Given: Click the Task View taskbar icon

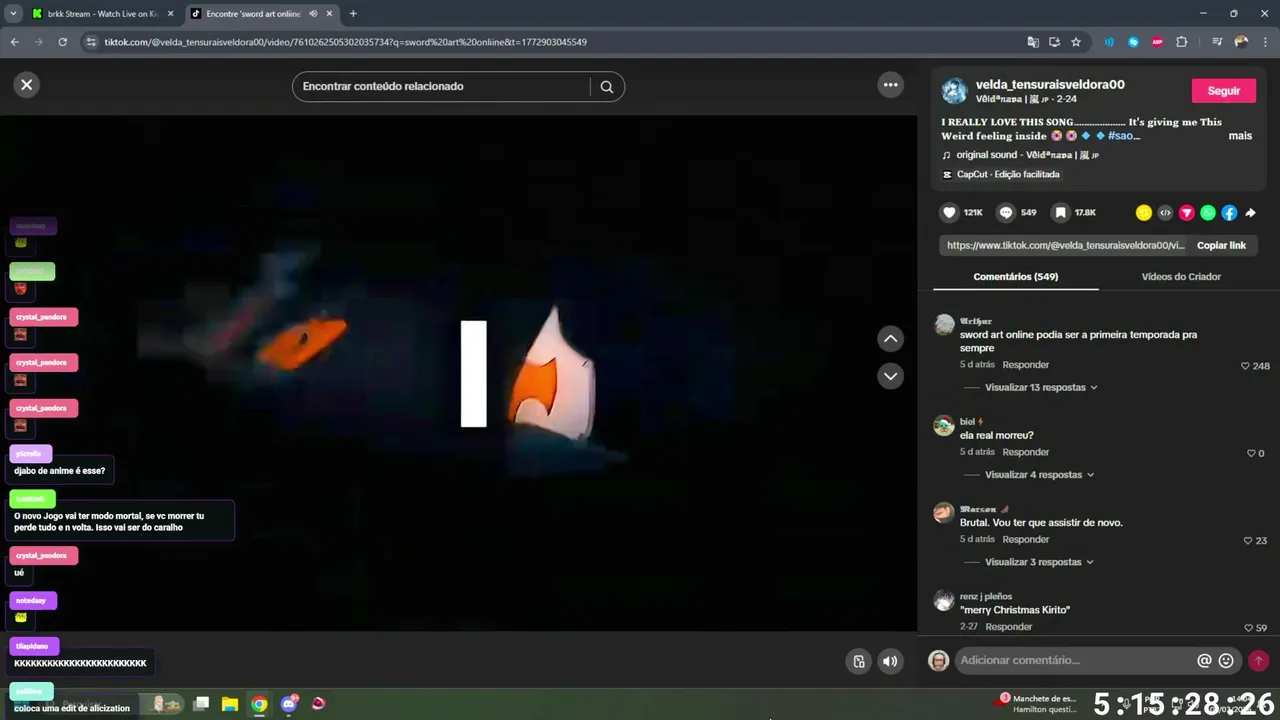Looking at the screenshot, I should point(200,704).
